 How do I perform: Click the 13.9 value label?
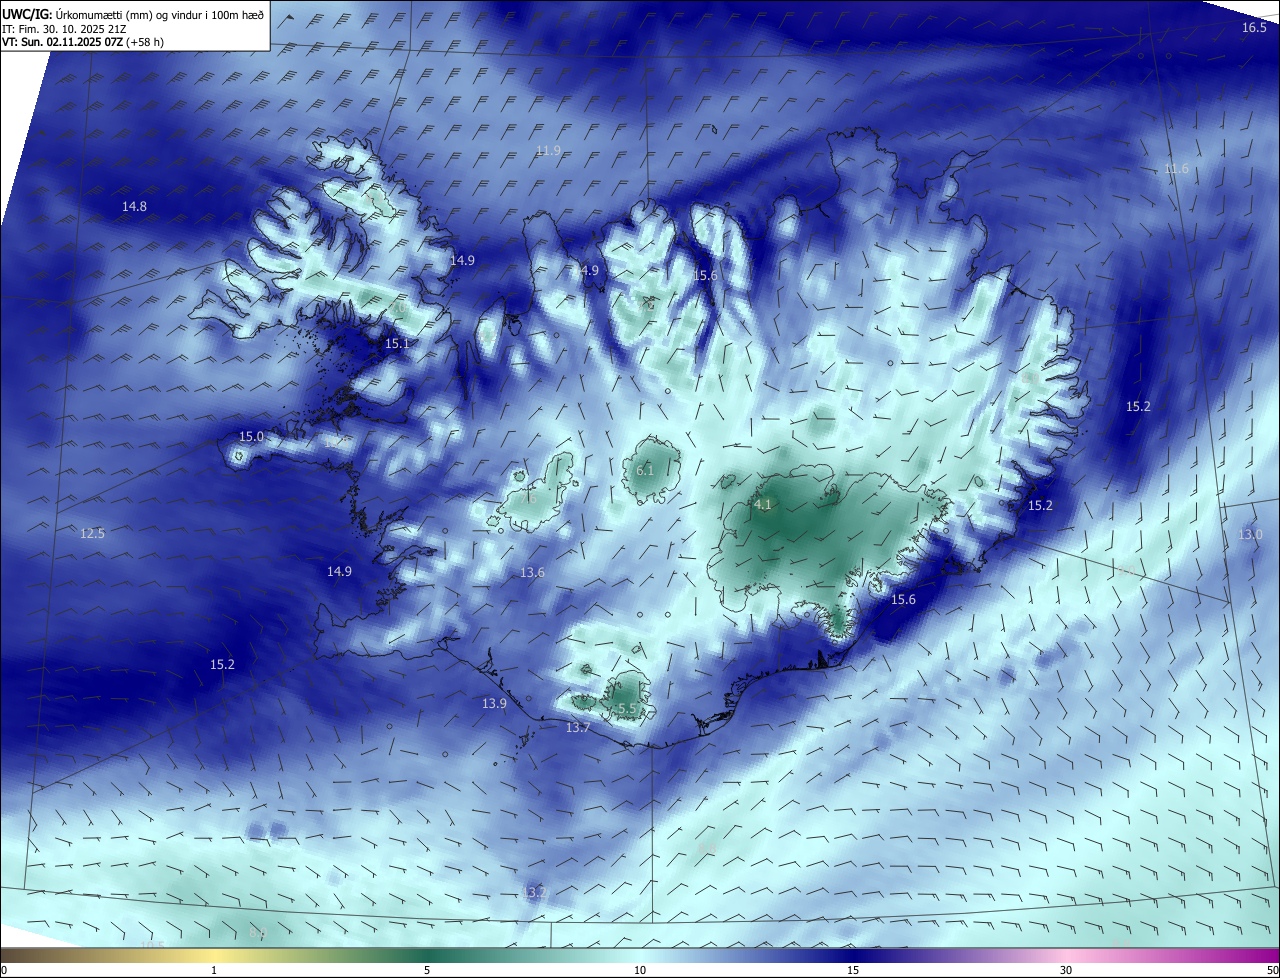click(494, 704)
